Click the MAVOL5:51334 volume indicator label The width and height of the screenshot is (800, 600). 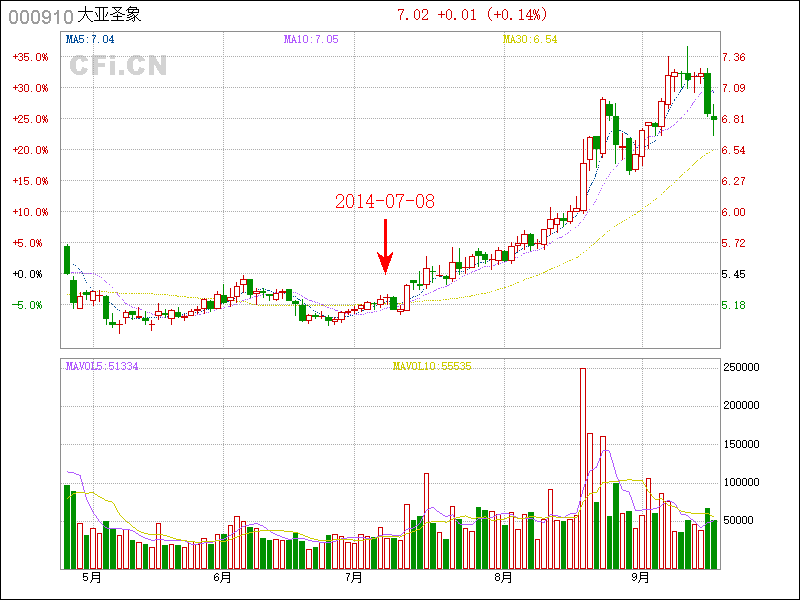coord(102,367)
